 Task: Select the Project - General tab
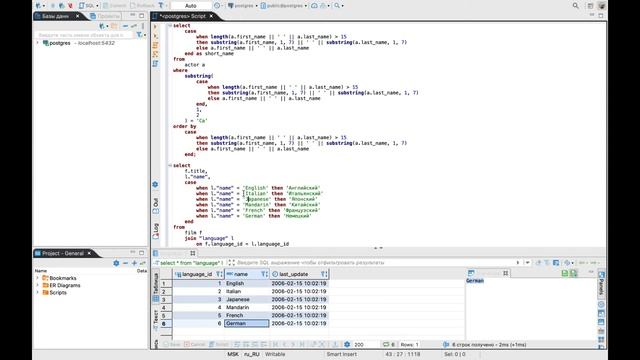coord(62,253)
